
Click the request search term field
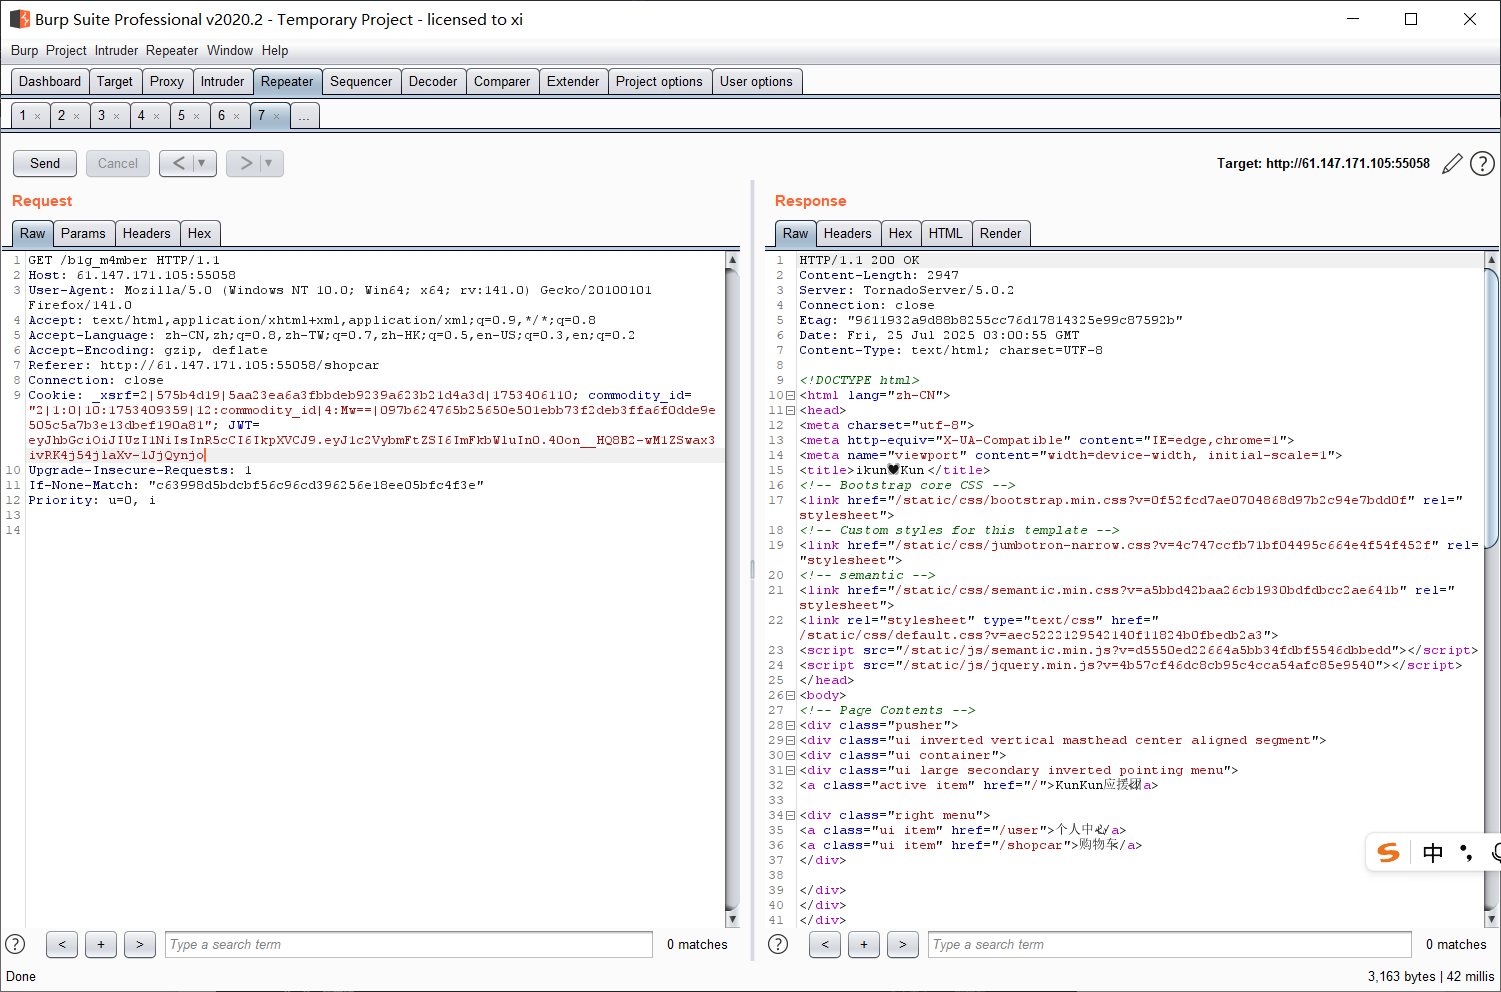click(409, 944)
